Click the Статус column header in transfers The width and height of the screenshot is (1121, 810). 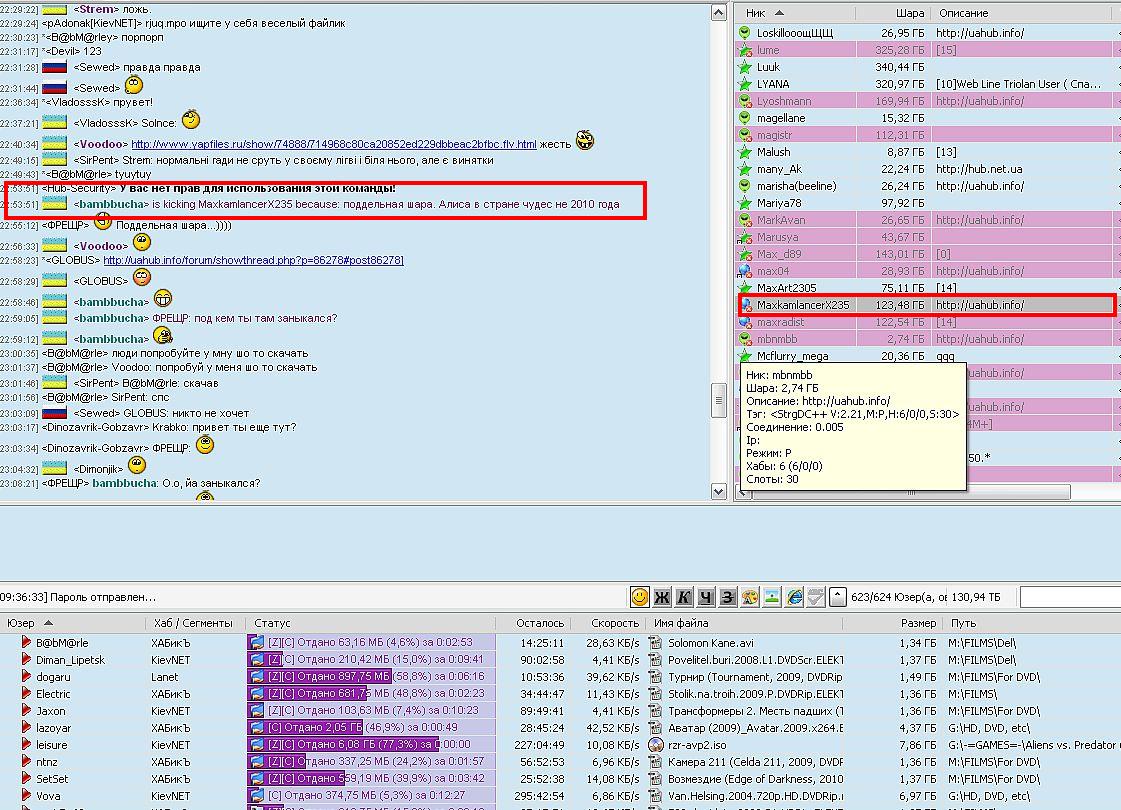(273, 623)
